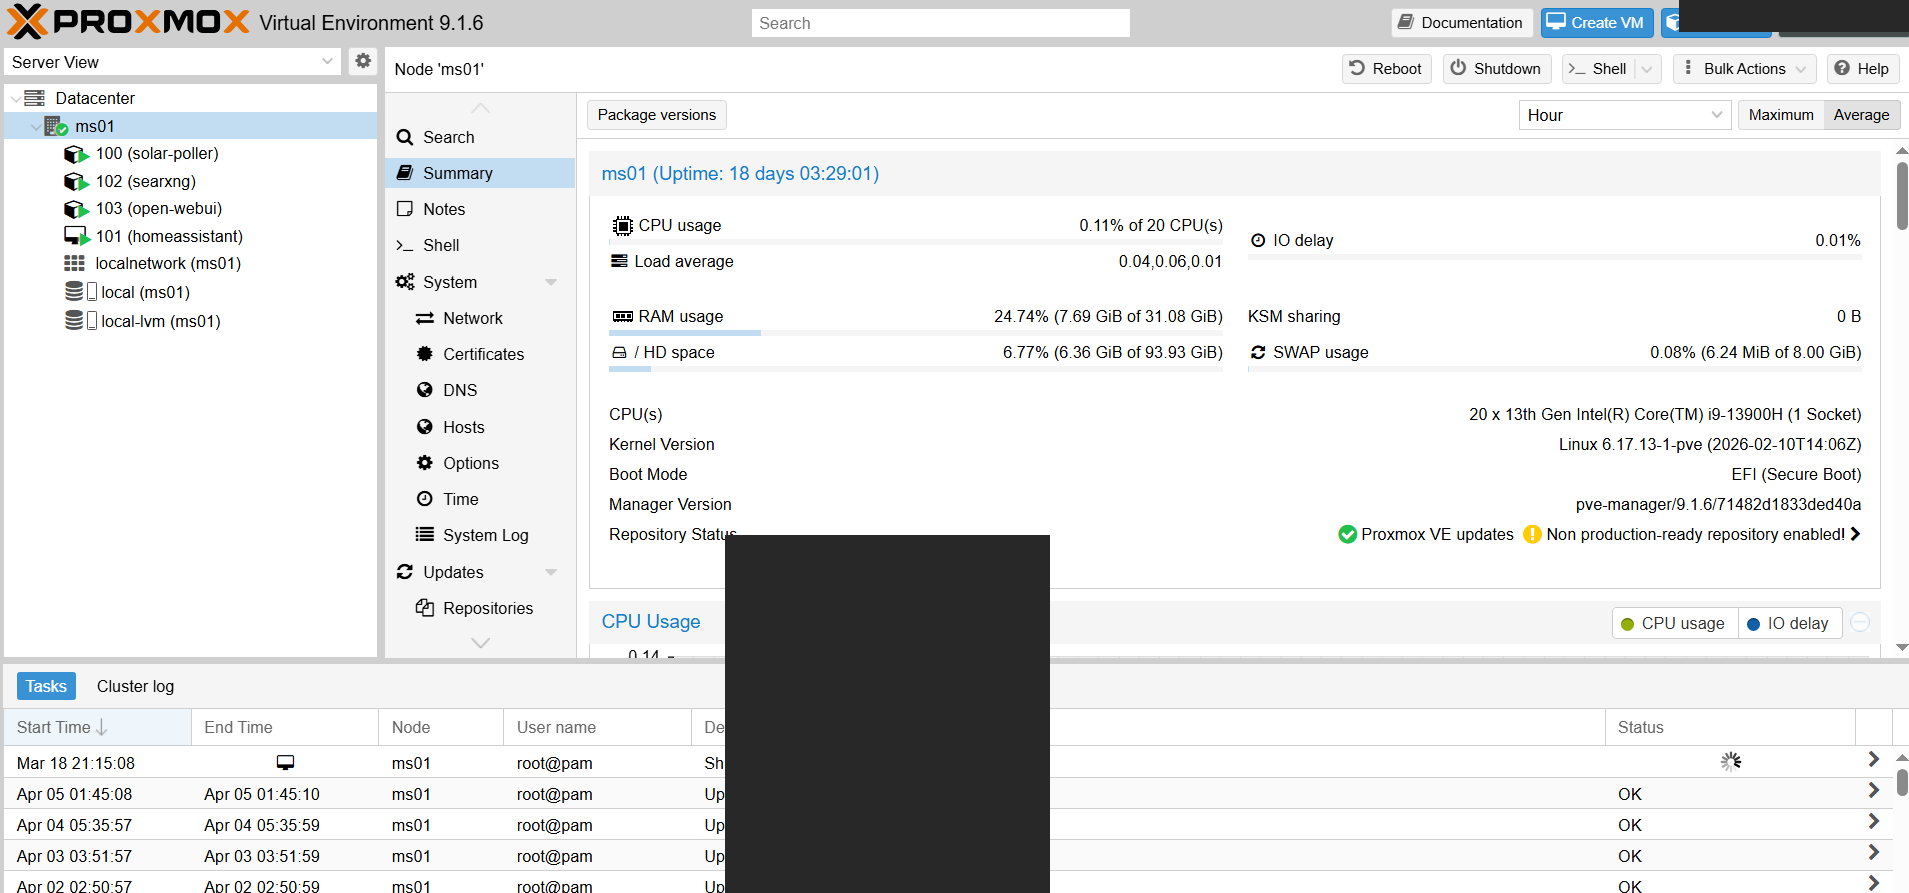The width and height of the screenshot is (1909, 893).
Task: Click the Proxmox logo
Action: (x=128, y=21)
